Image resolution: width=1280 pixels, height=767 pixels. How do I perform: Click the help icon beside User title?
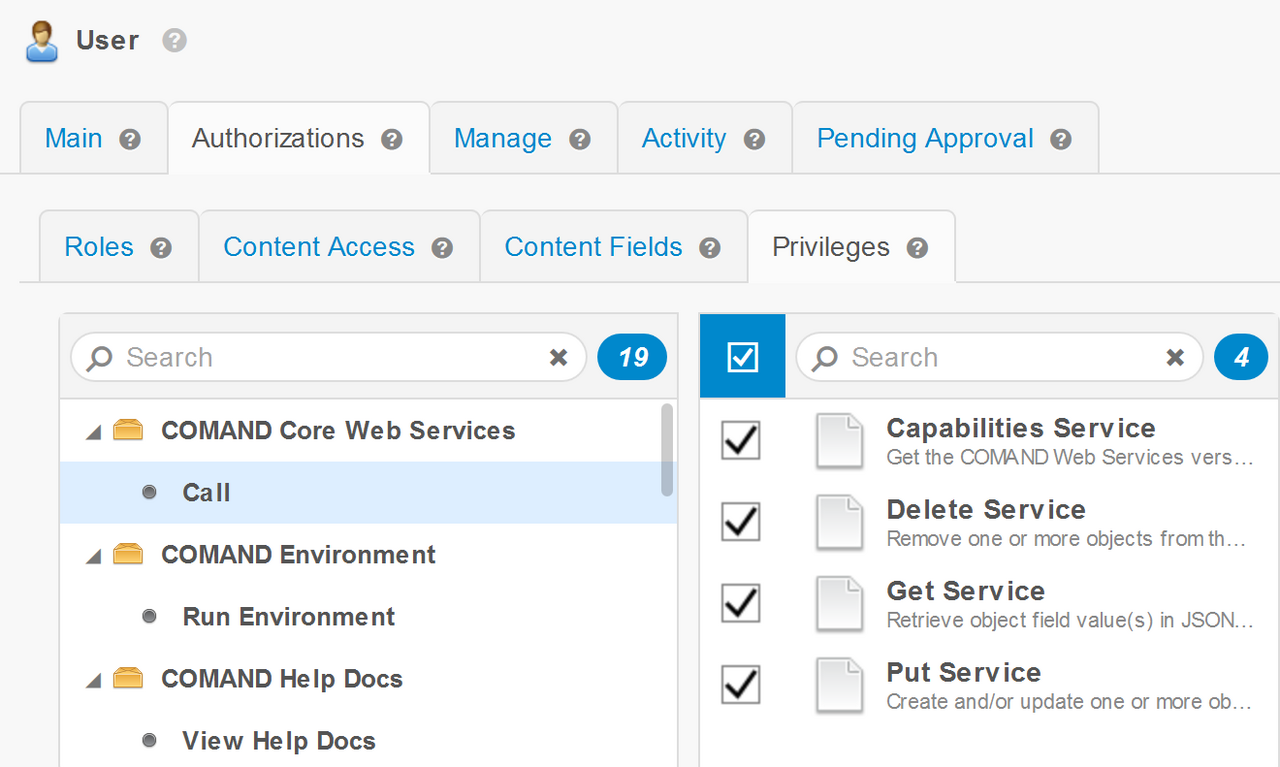pos(175,41)
